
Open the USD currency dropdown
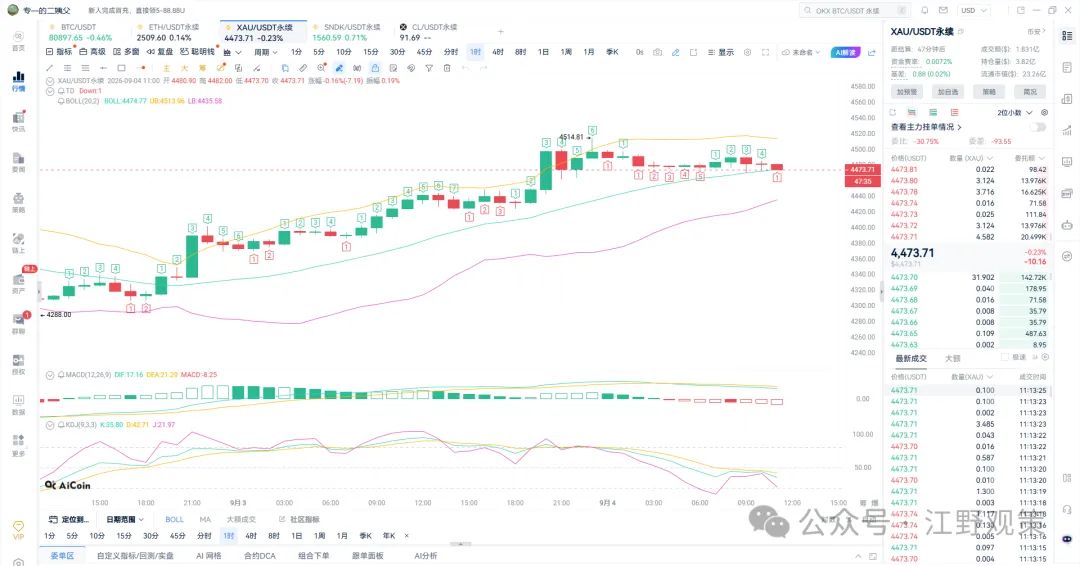point(974,10)
